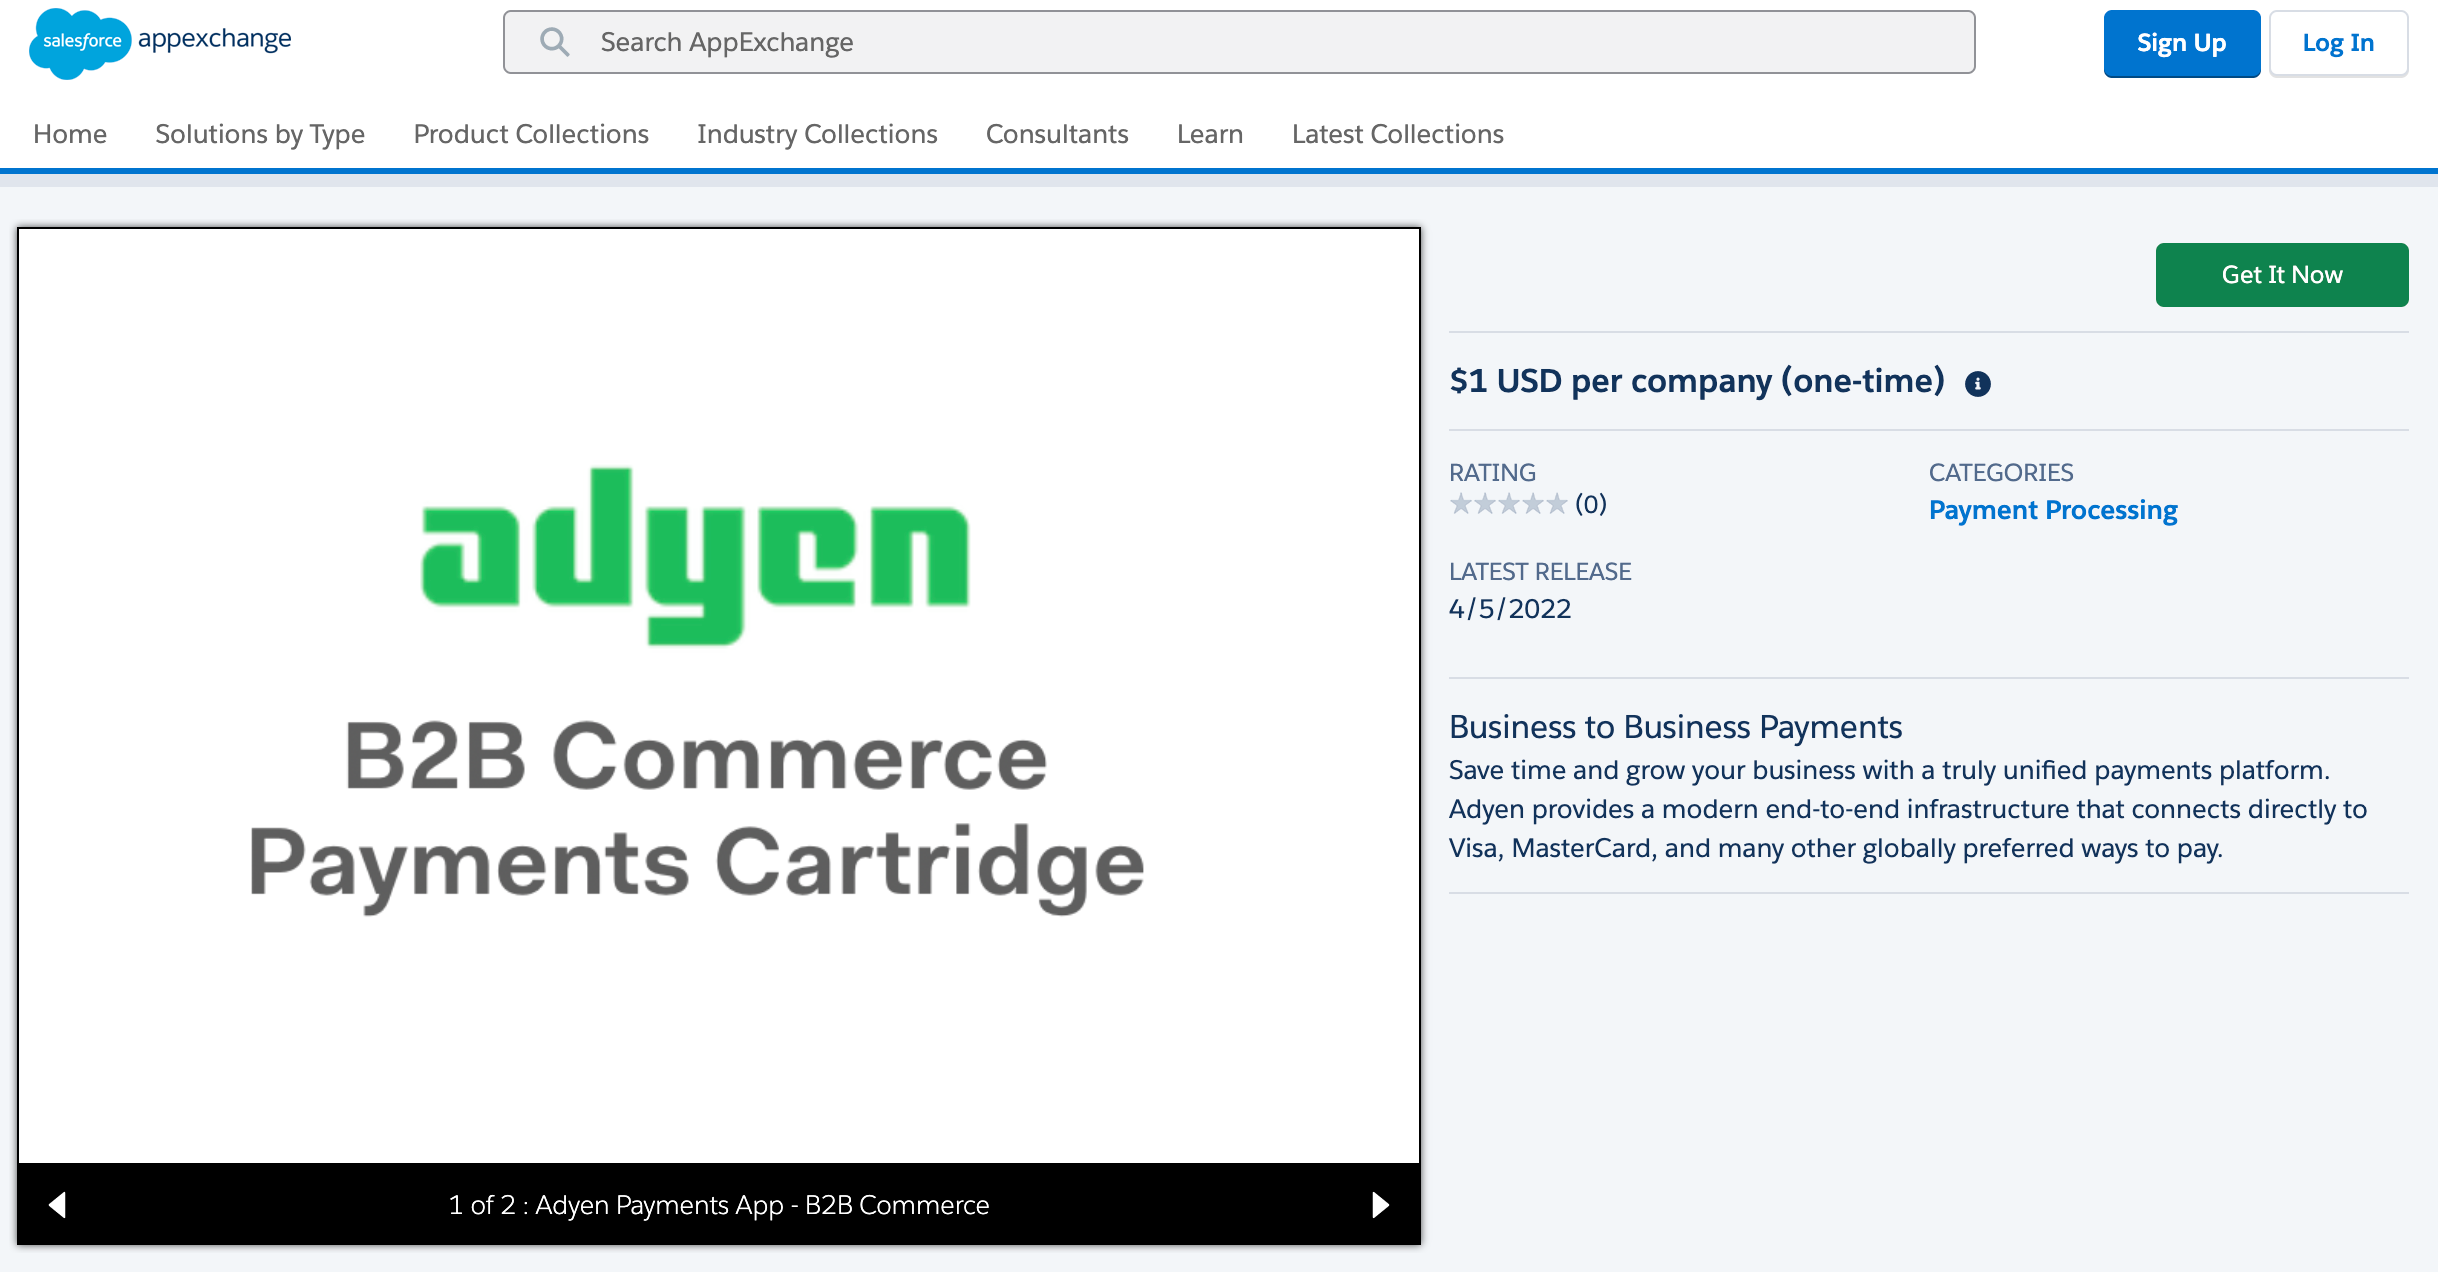Focus the Search AppExchange field

pos(1239,42)
